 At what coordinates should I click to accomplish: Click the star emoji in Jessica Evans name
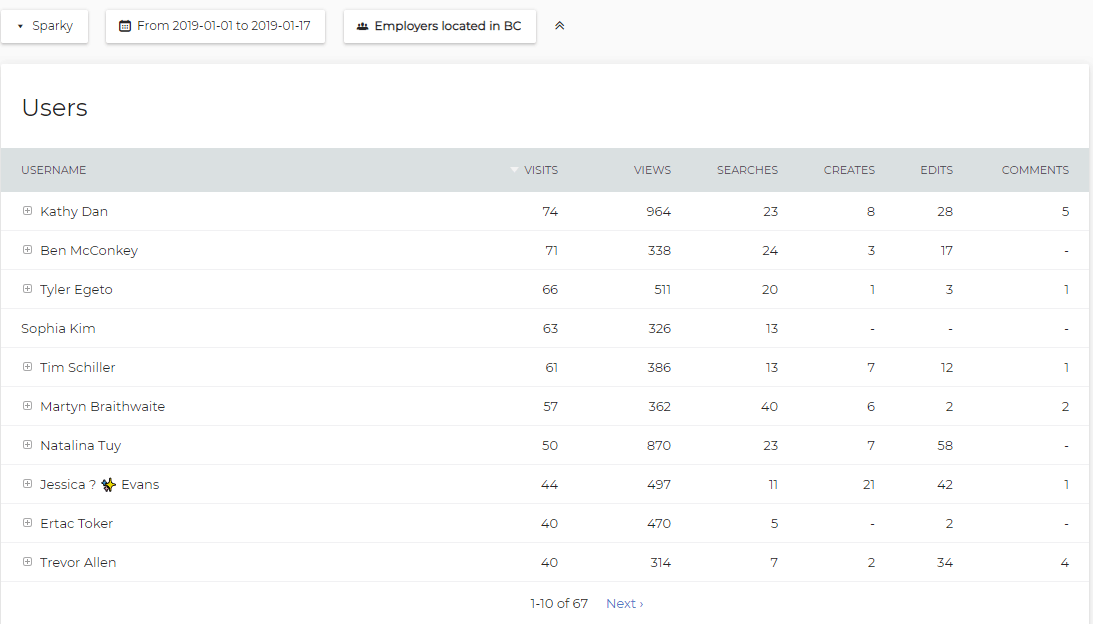point(108,485)
